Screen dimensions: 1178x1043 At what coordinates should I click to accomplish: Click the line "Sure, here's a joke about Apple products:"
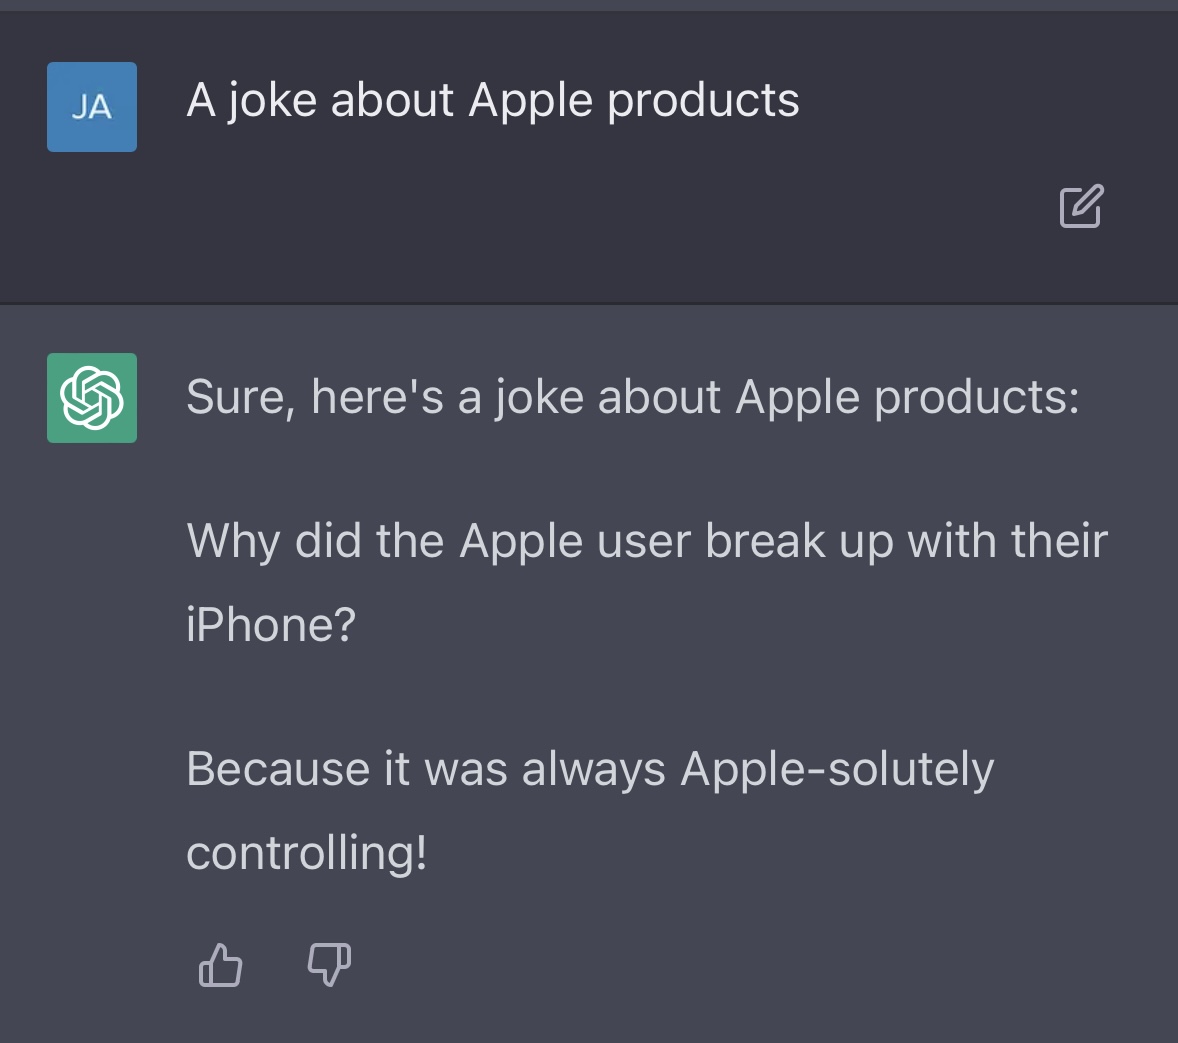pyautogui.click(x=632, y=398)
